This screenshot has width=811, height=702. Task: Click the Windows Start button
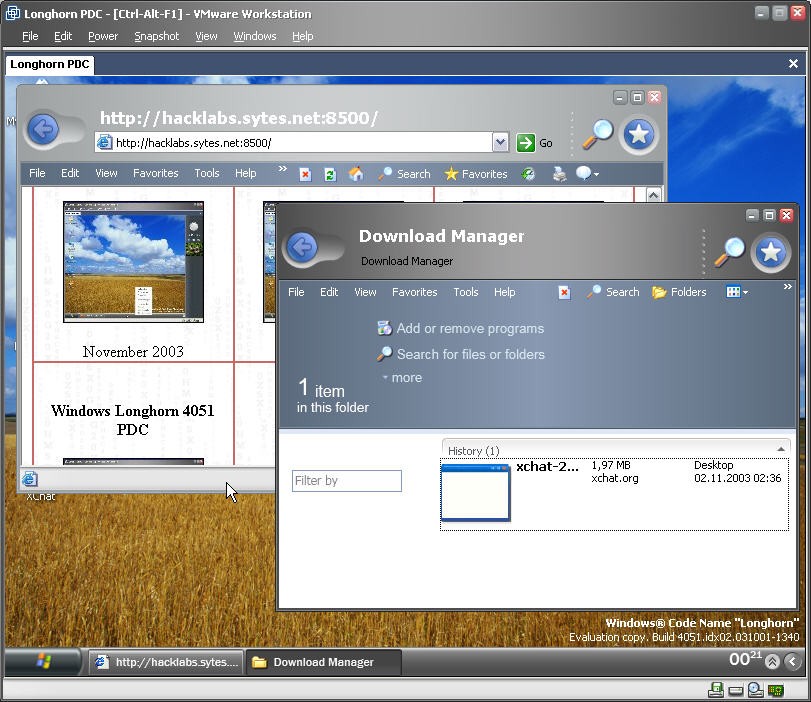tap(44, 661)
